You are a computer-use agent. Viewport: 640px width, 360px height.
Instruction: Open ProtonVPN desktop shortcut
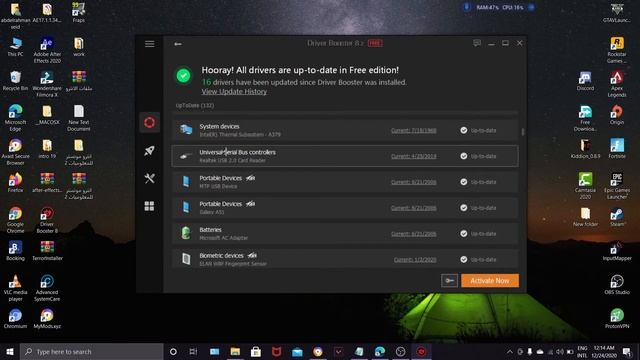click(617, 319)
